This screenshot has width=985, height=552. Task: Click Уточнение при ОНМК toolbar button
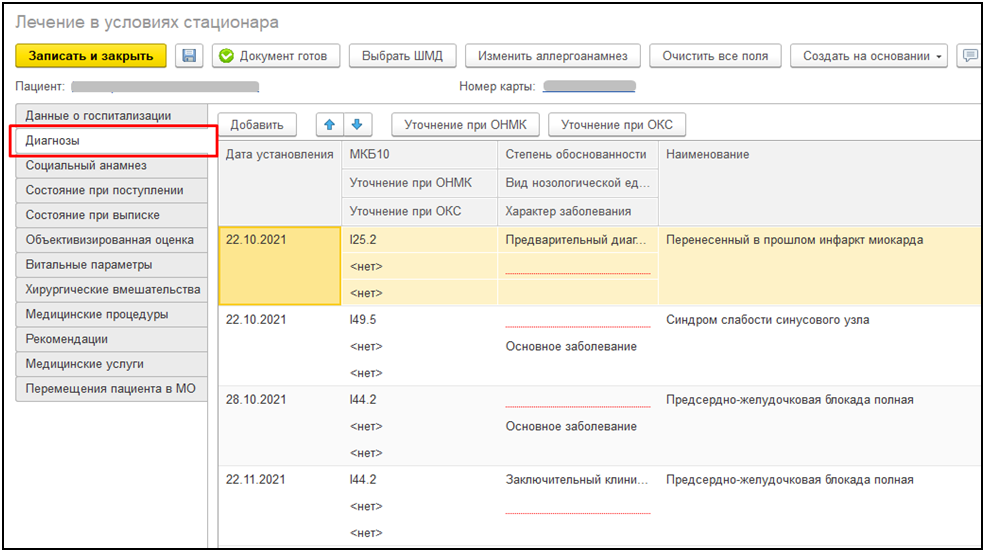465,125
